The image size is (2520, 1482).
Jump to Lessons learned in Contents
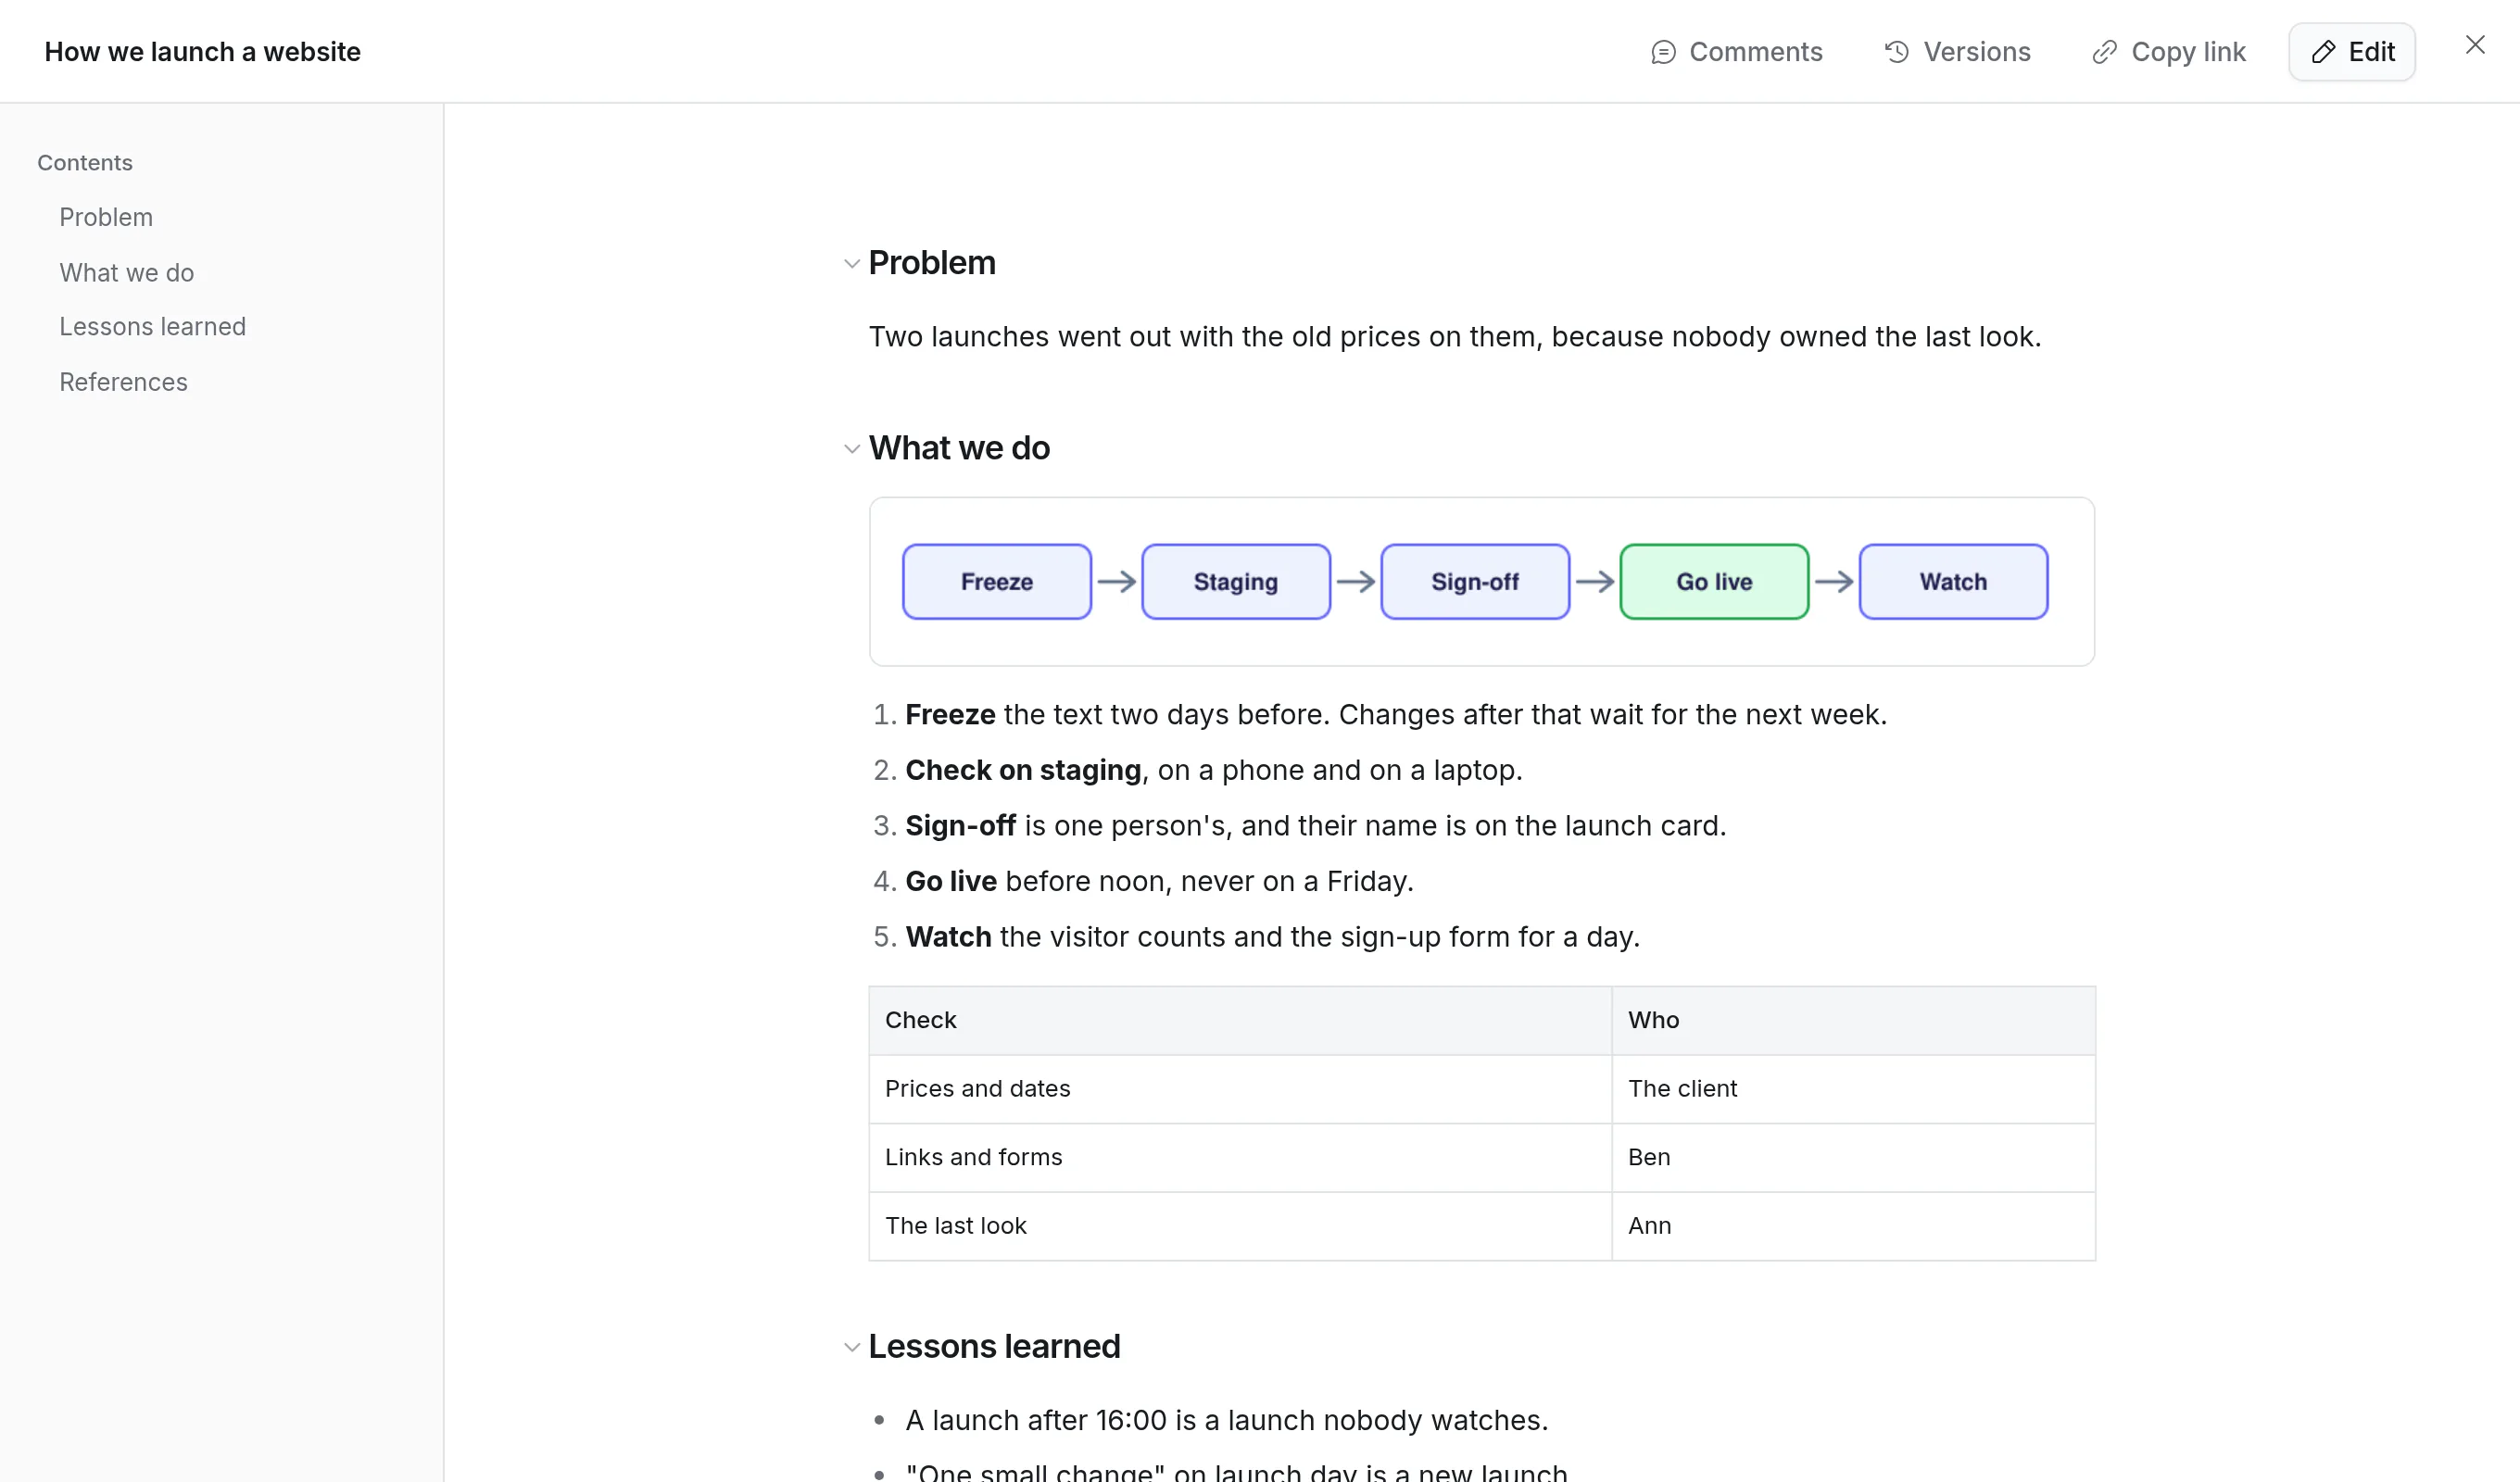(153, 327)
